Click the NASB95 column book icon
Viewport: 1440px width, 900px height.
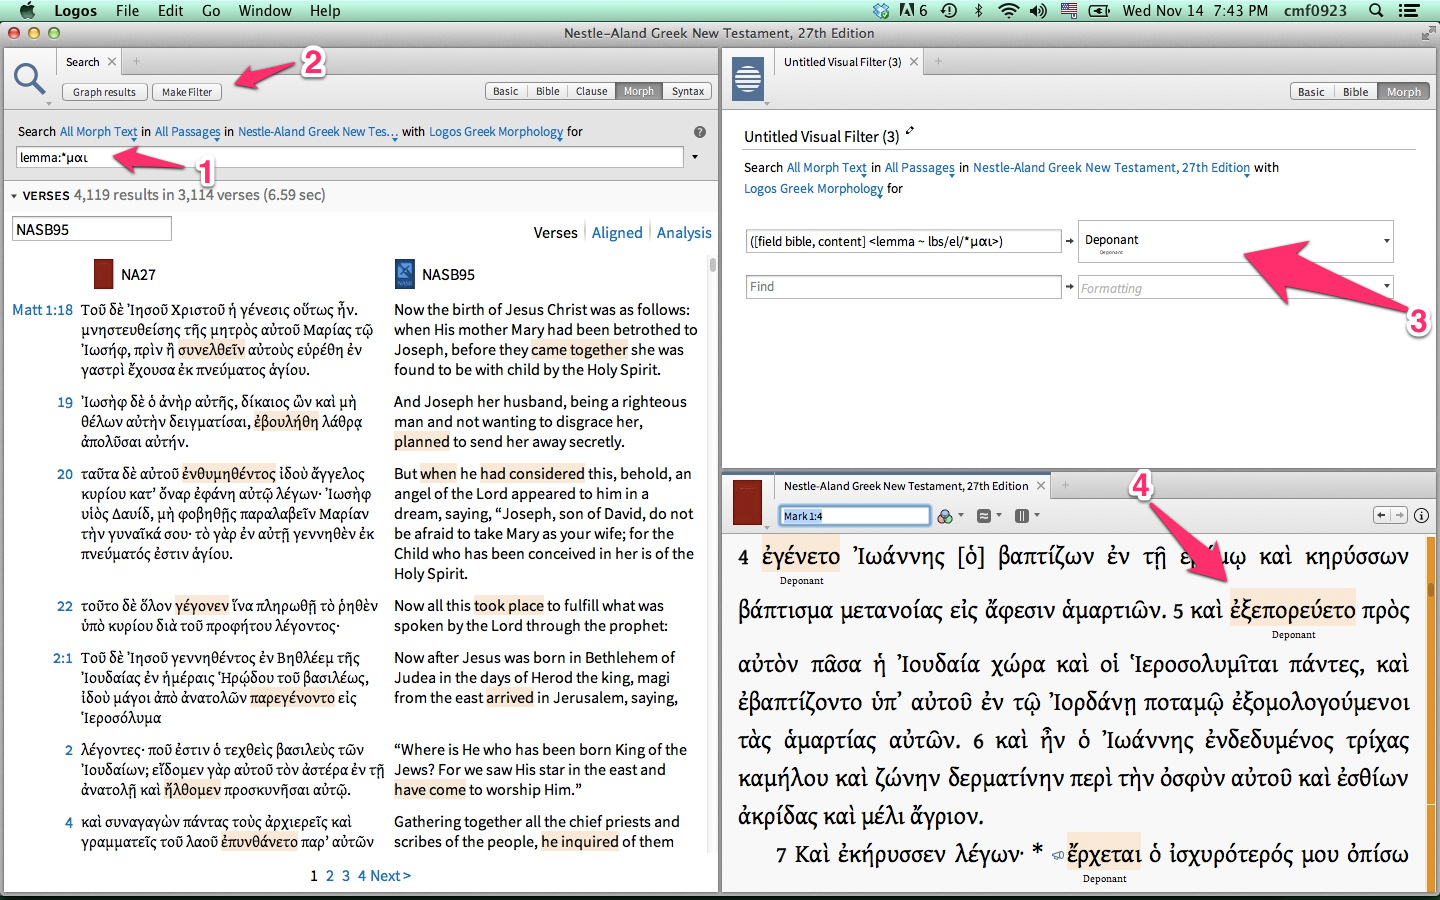click(405, 274)
